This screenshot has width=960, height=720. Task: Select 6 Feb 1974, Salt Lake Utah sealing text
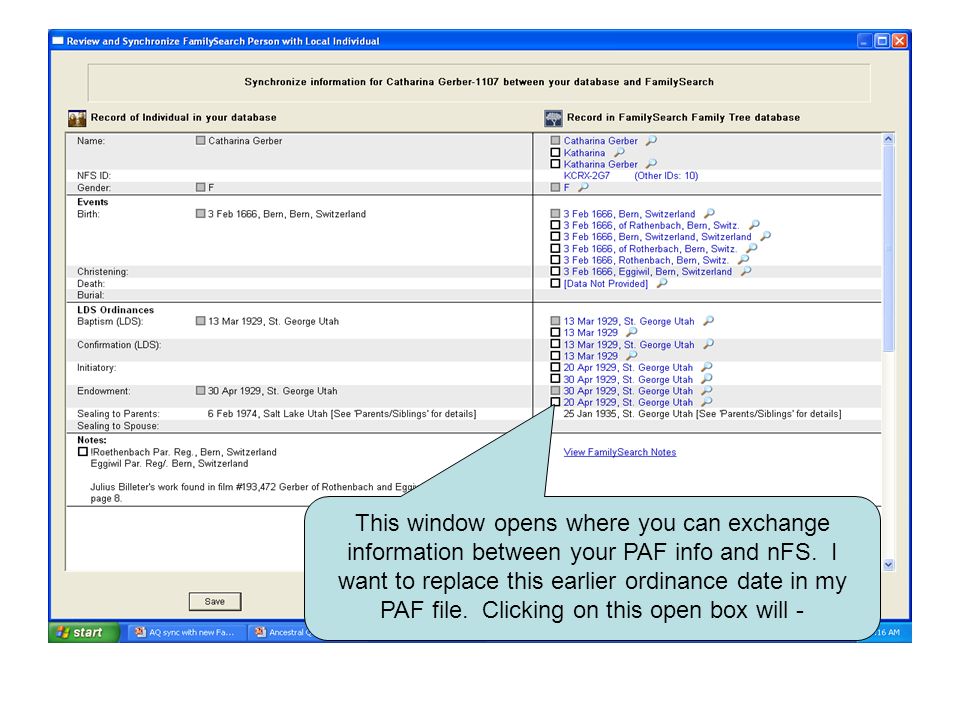pos(342,414)
